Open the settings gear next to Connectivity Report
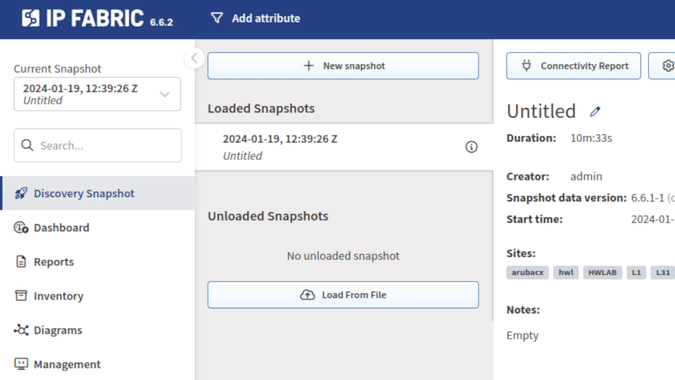Viewport: 675px width, 380px height. click(668, 66)
